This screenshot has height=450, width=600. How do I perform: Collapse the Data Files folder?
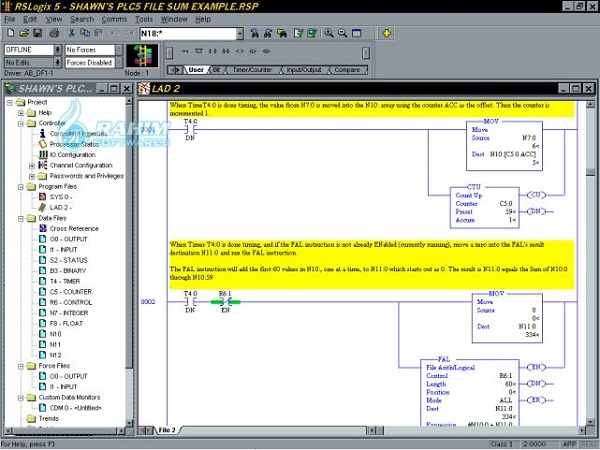pos(20,218)
